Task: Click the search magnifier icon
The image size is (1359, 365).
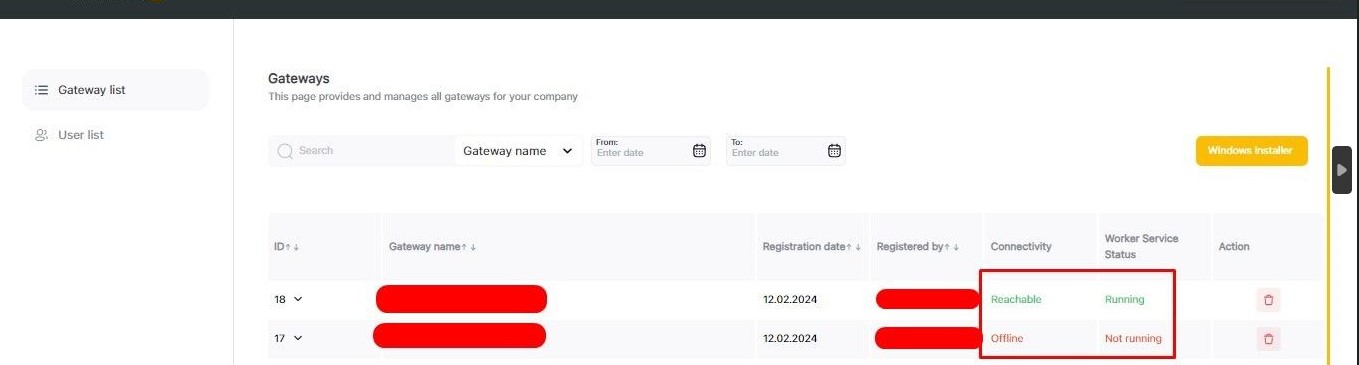Action: coord(285,151)
